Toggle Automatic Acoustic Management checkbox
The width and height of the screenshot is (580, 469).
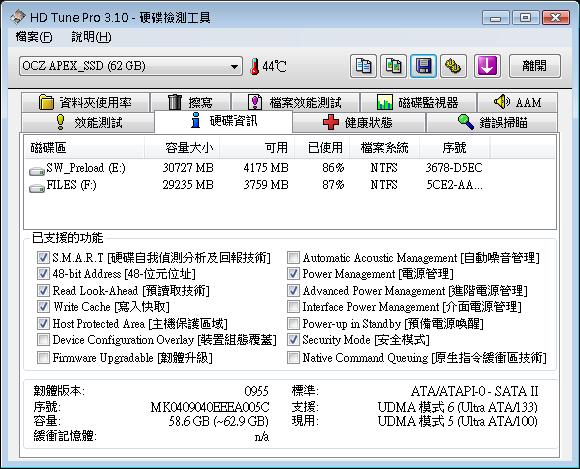293,257
